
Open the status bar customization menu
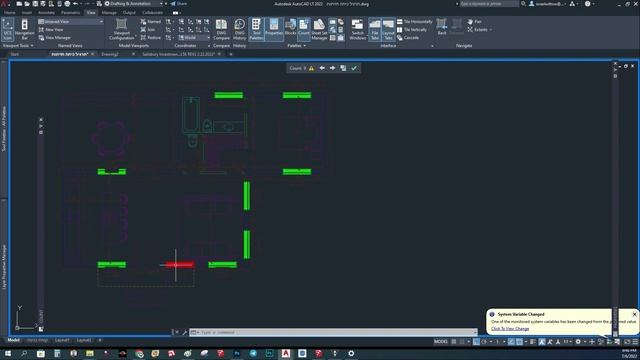(635, 342)
